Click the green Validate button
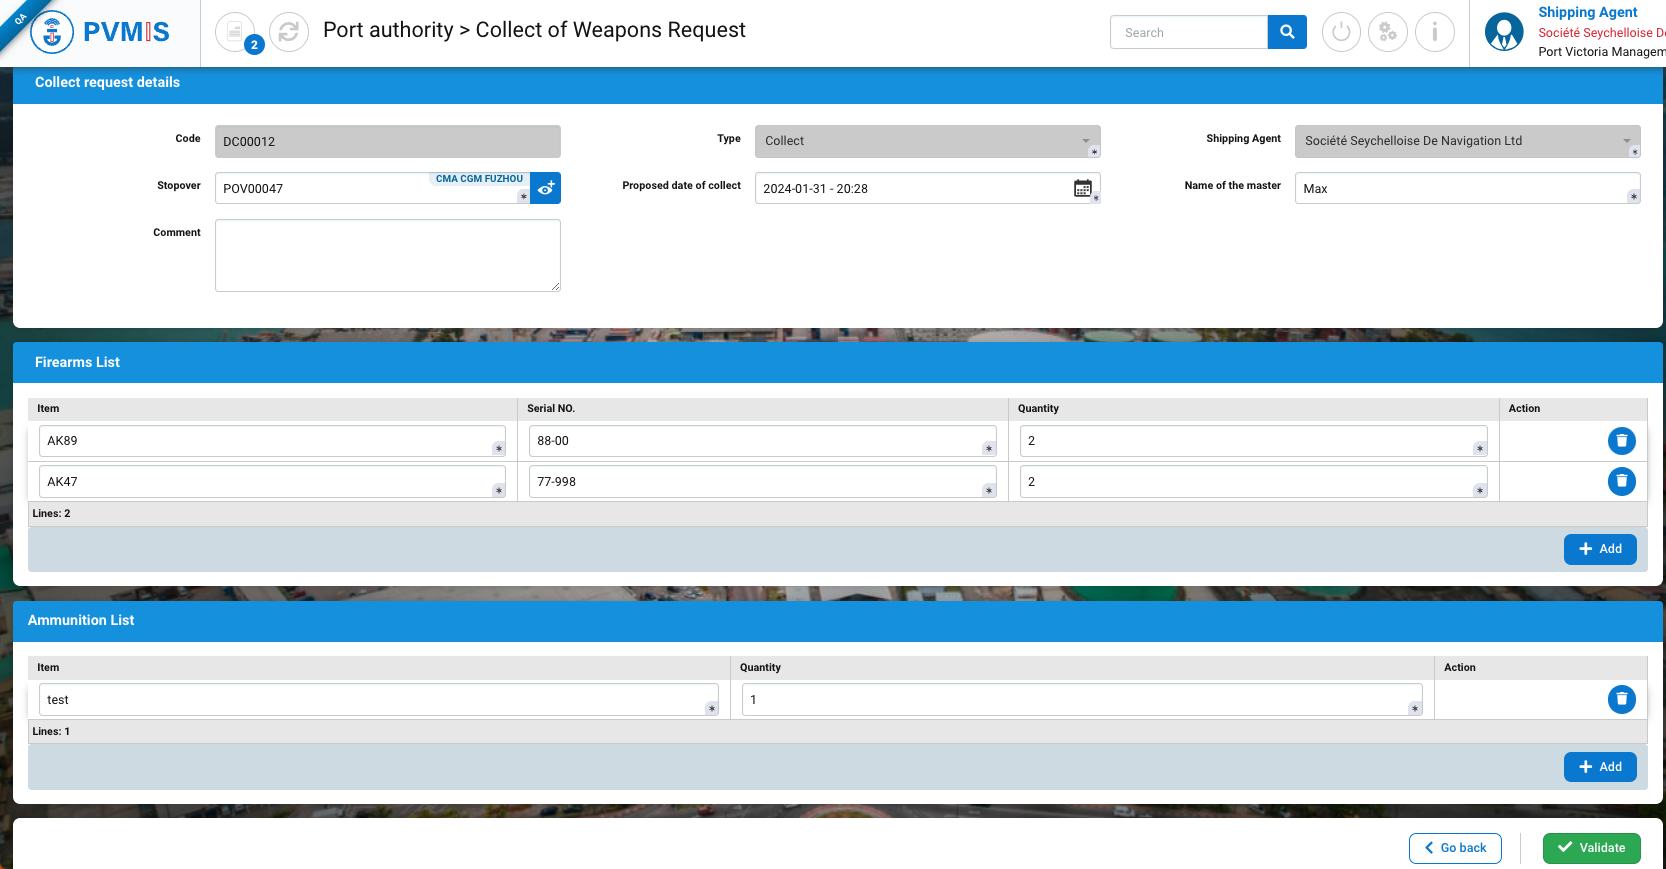The image size is (1666, 869). tap(1591, 848)
